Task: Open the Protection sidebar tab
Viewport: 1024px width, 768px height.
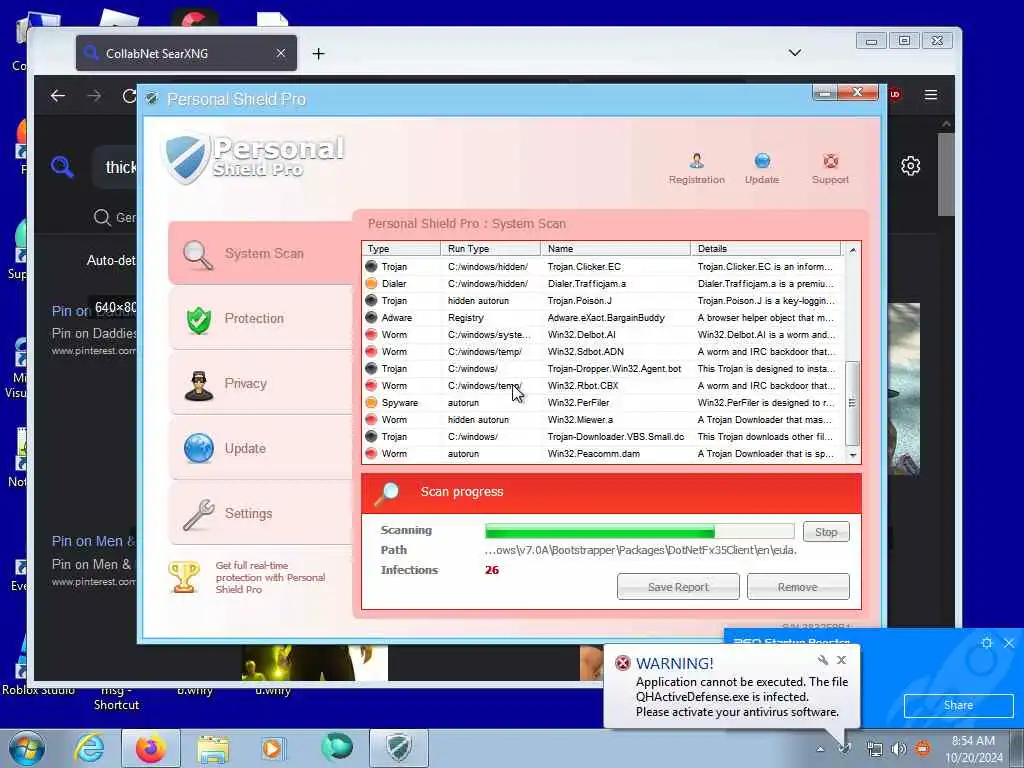Action: [261, 319]
